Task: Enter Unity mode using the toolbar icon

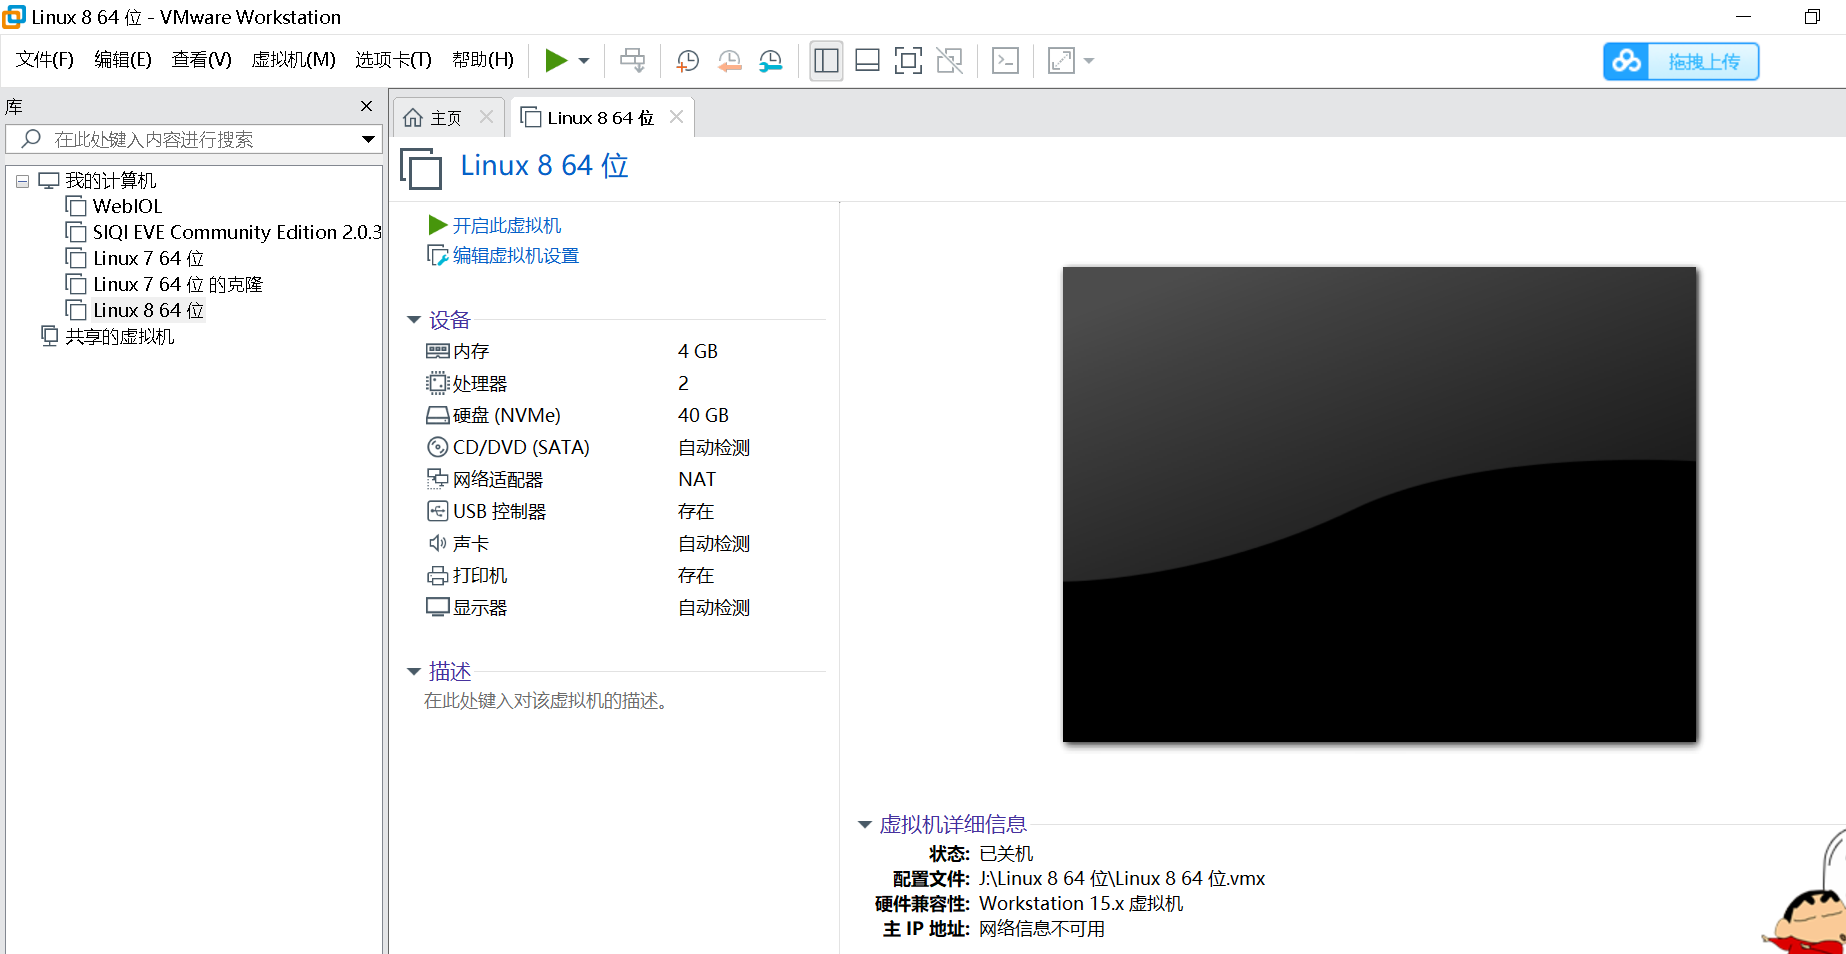Action: click(949, 61)
